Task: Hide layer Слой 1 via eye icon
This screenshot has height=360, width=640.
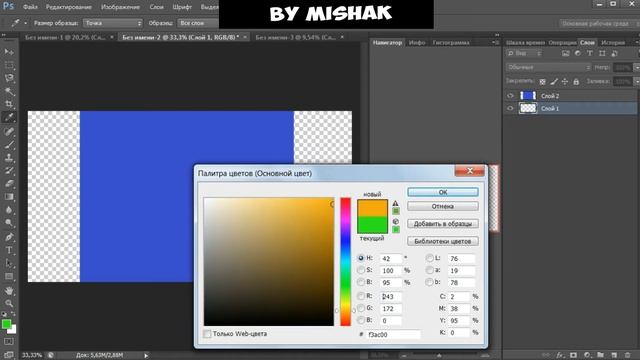Action: coord(510,109)
